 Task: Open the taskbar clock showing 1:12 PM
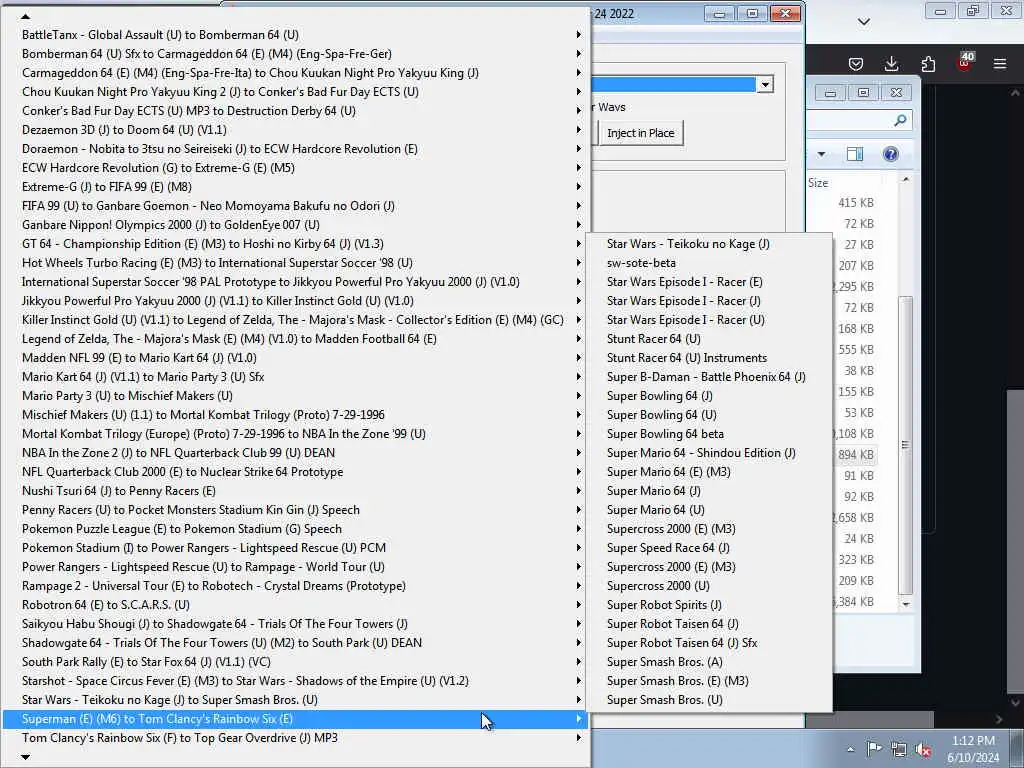point(973,749)
